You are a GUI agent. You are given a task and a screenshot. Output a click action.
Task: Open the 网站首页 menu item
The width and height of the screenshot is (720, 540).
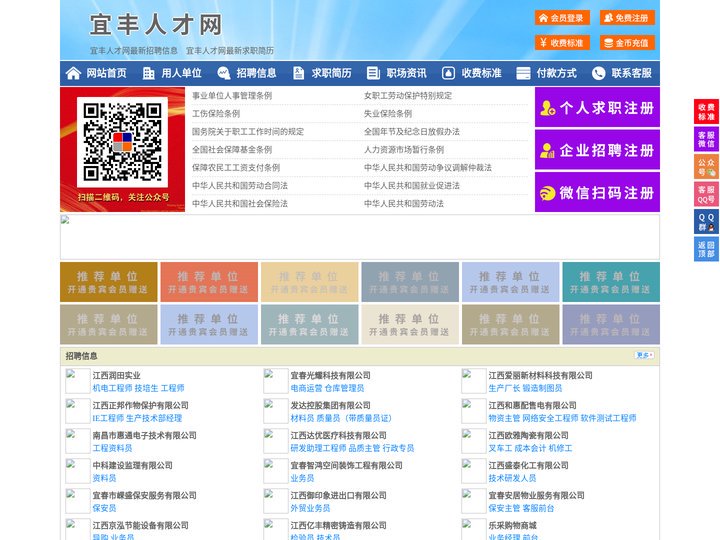click(106, 73)
